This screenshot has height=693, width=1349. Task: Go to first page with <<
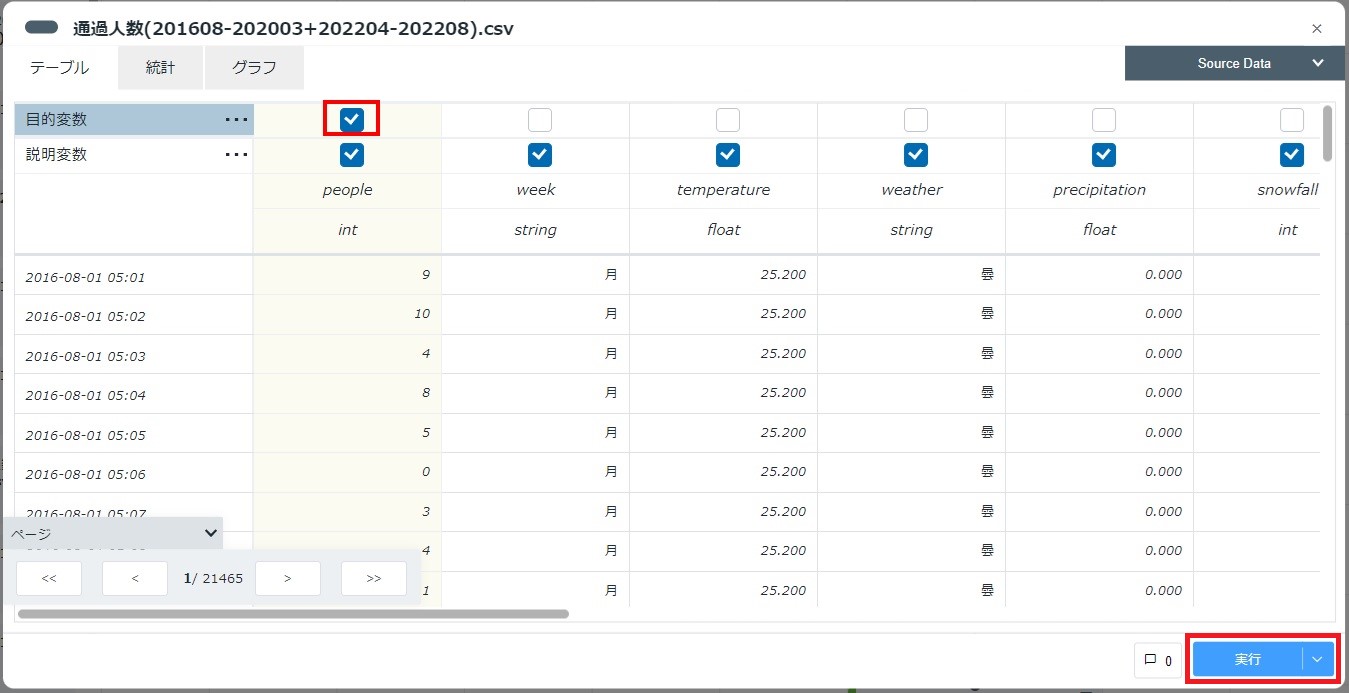pyautogui.click(x=49, y=578)
